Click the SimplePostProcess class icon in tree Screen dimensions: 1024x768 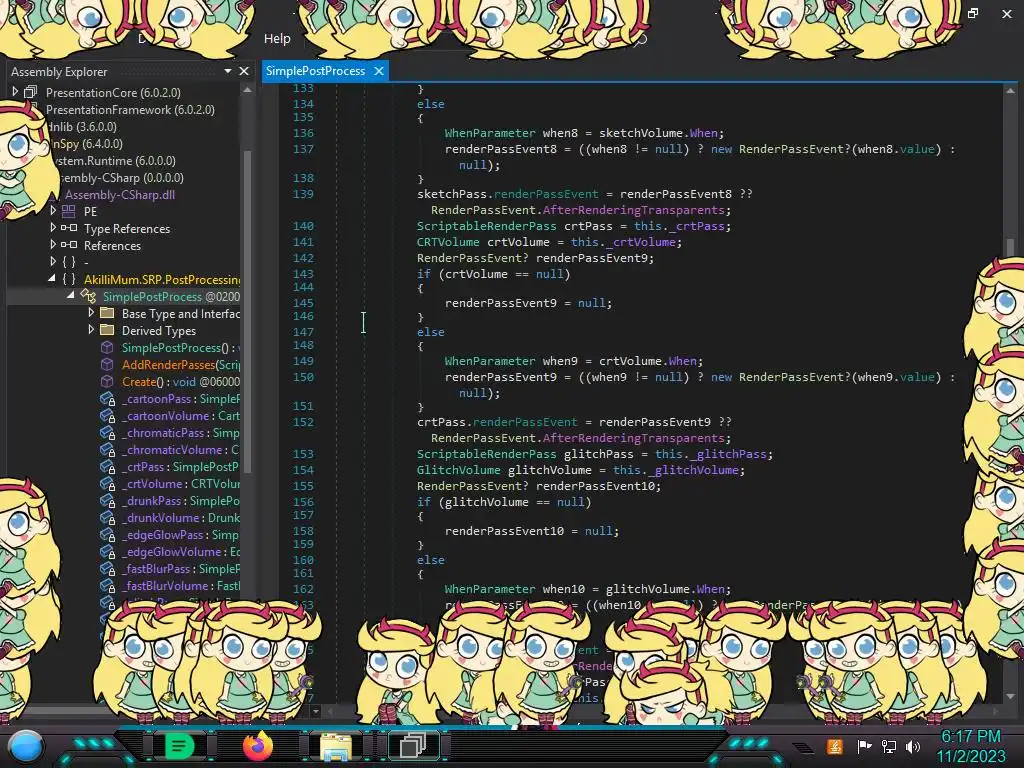click(88, 296)
